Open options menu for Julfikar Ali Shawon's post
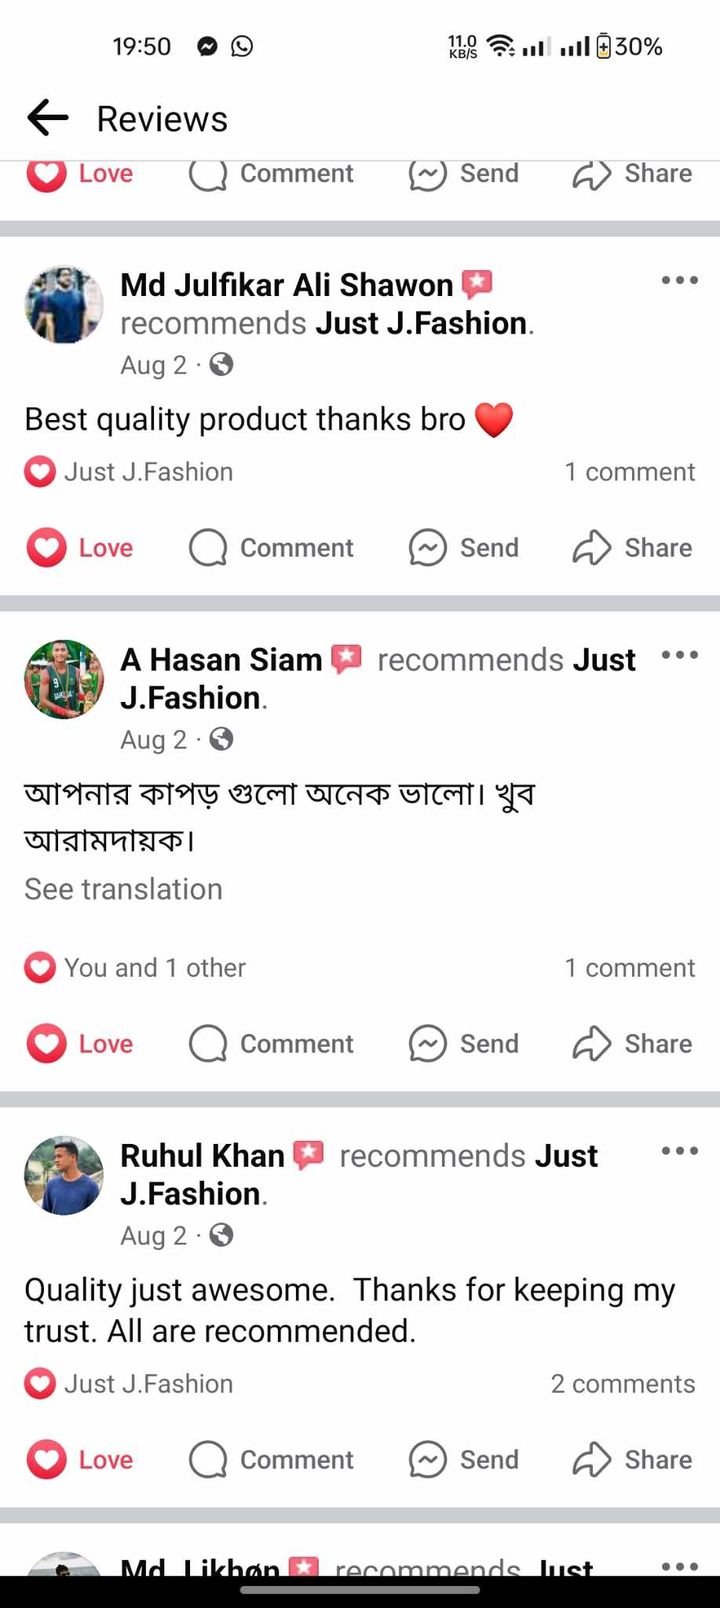720x1608 pixels. tap(679, 280)
